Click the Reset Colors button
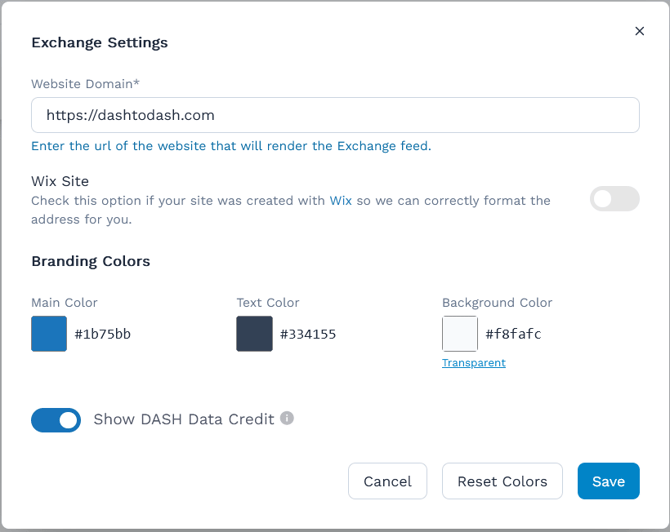 [x=502, y=481]
